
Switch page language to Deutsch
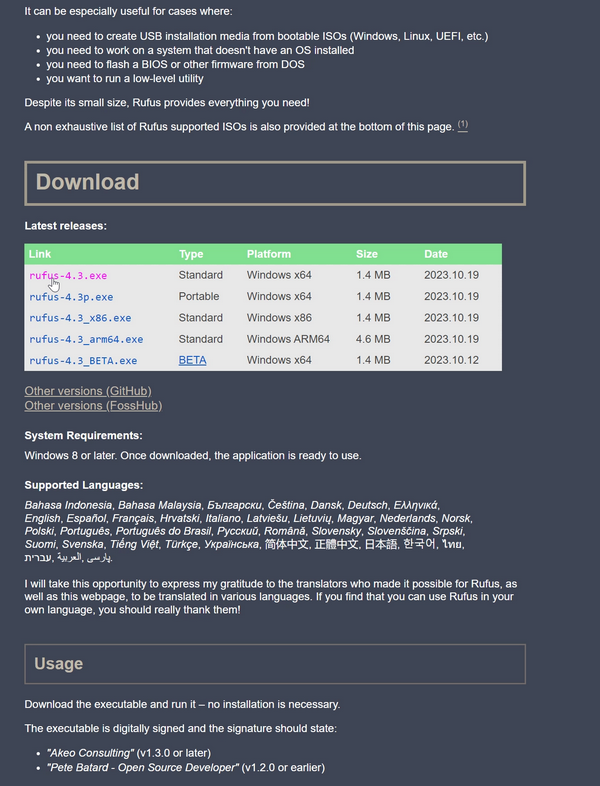(364, 505)
